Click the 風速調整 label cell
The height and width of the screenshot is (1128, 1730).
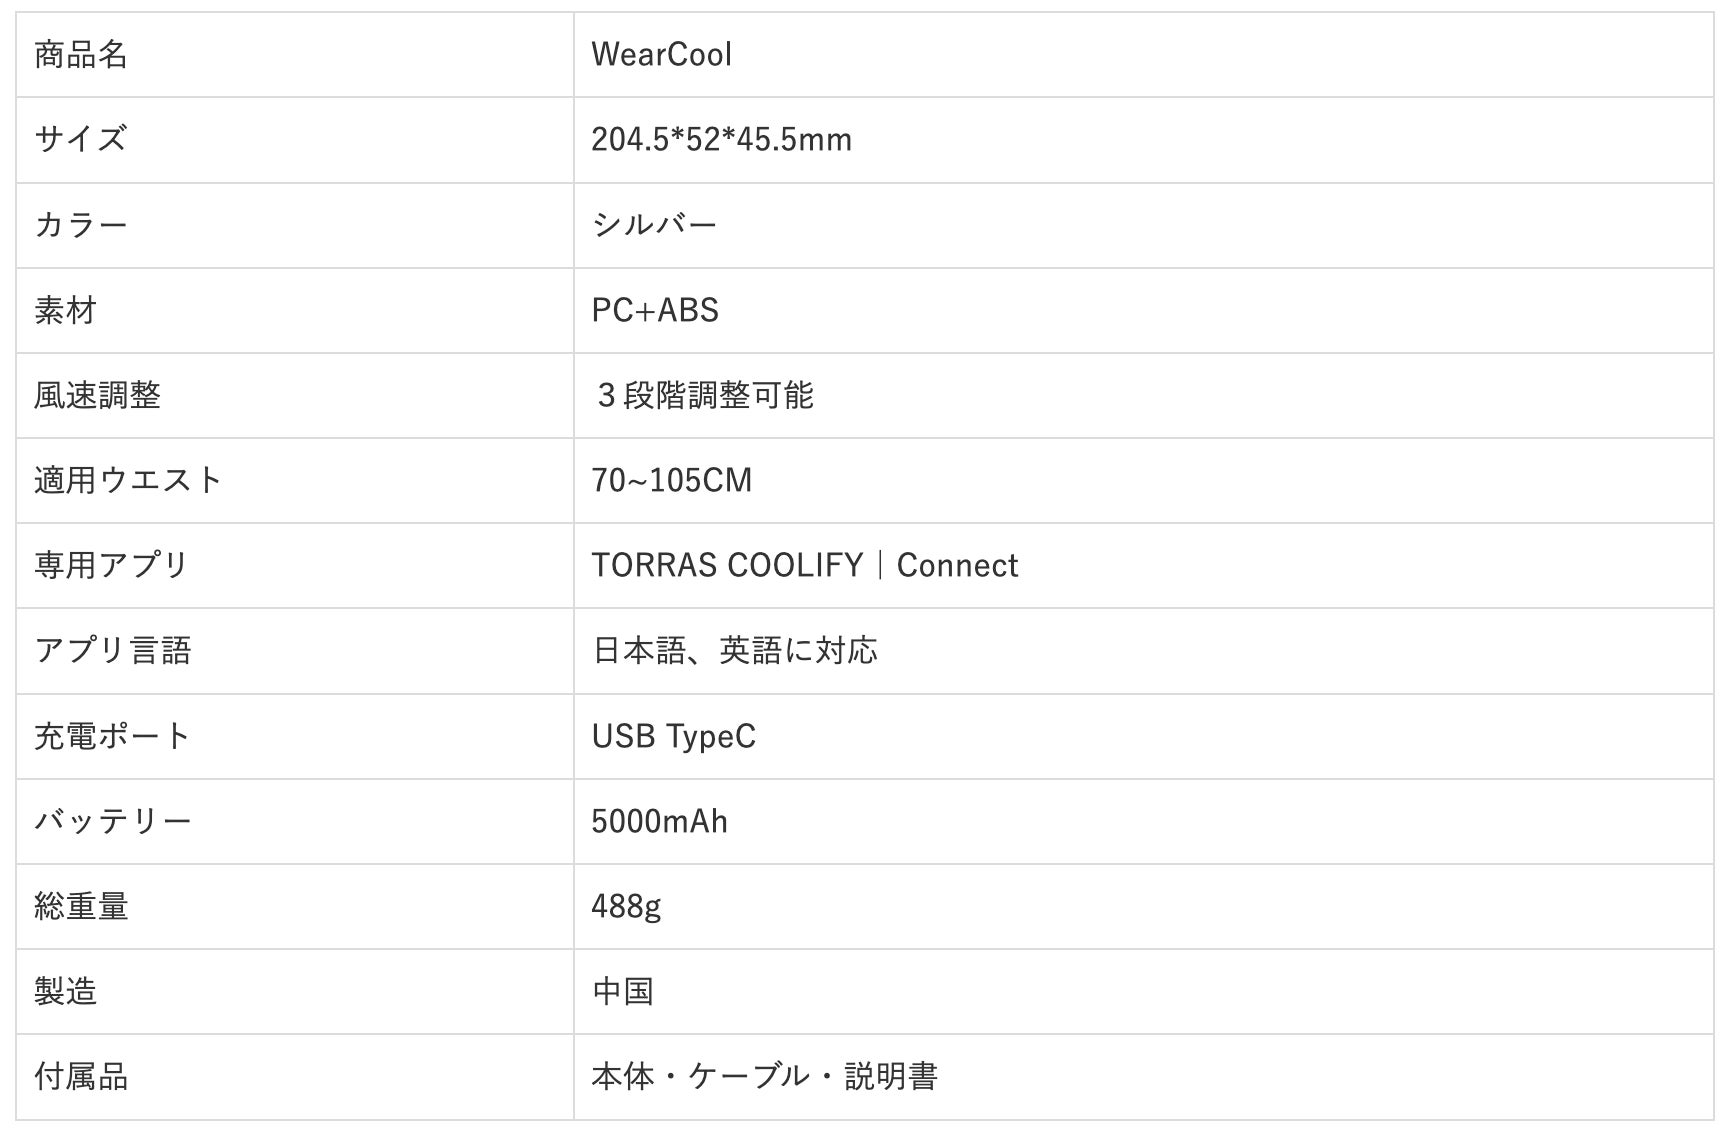tap(97, 395)
